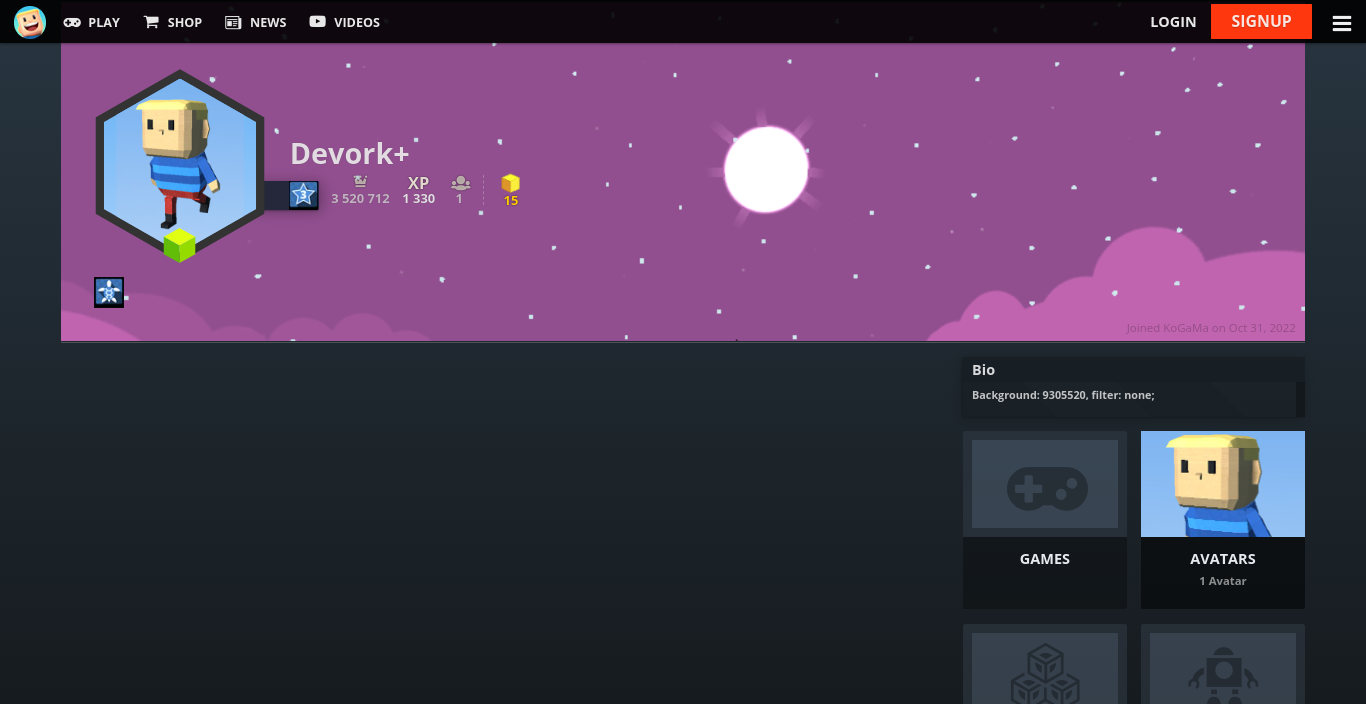Open the AVATARS card
Screen dimensions: 1366x704
pos(1223,520)
